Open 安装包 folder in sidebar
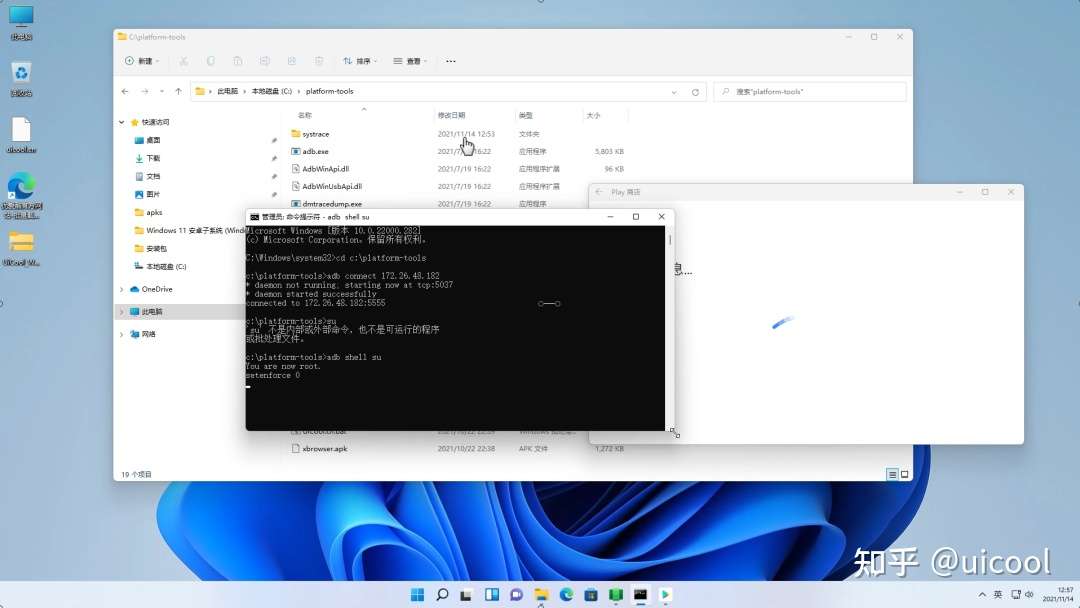 pyautogui.click(x=151, y=249)
